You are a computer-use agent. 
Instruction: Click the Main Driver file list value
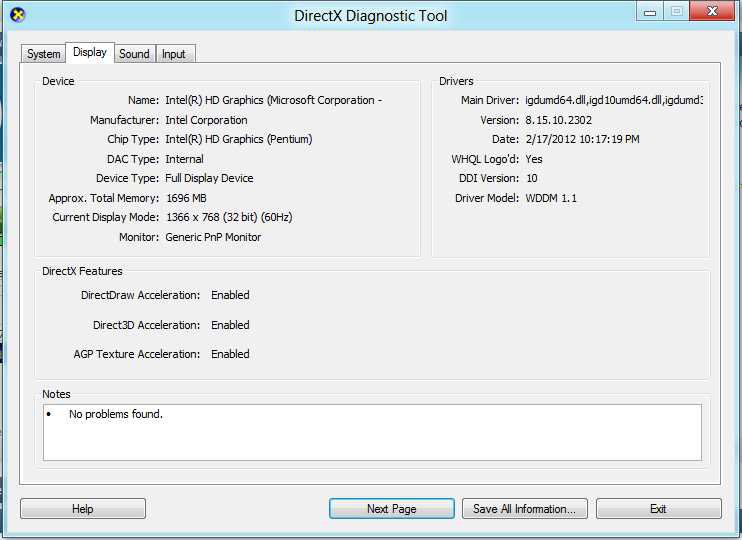coord(614,100)
